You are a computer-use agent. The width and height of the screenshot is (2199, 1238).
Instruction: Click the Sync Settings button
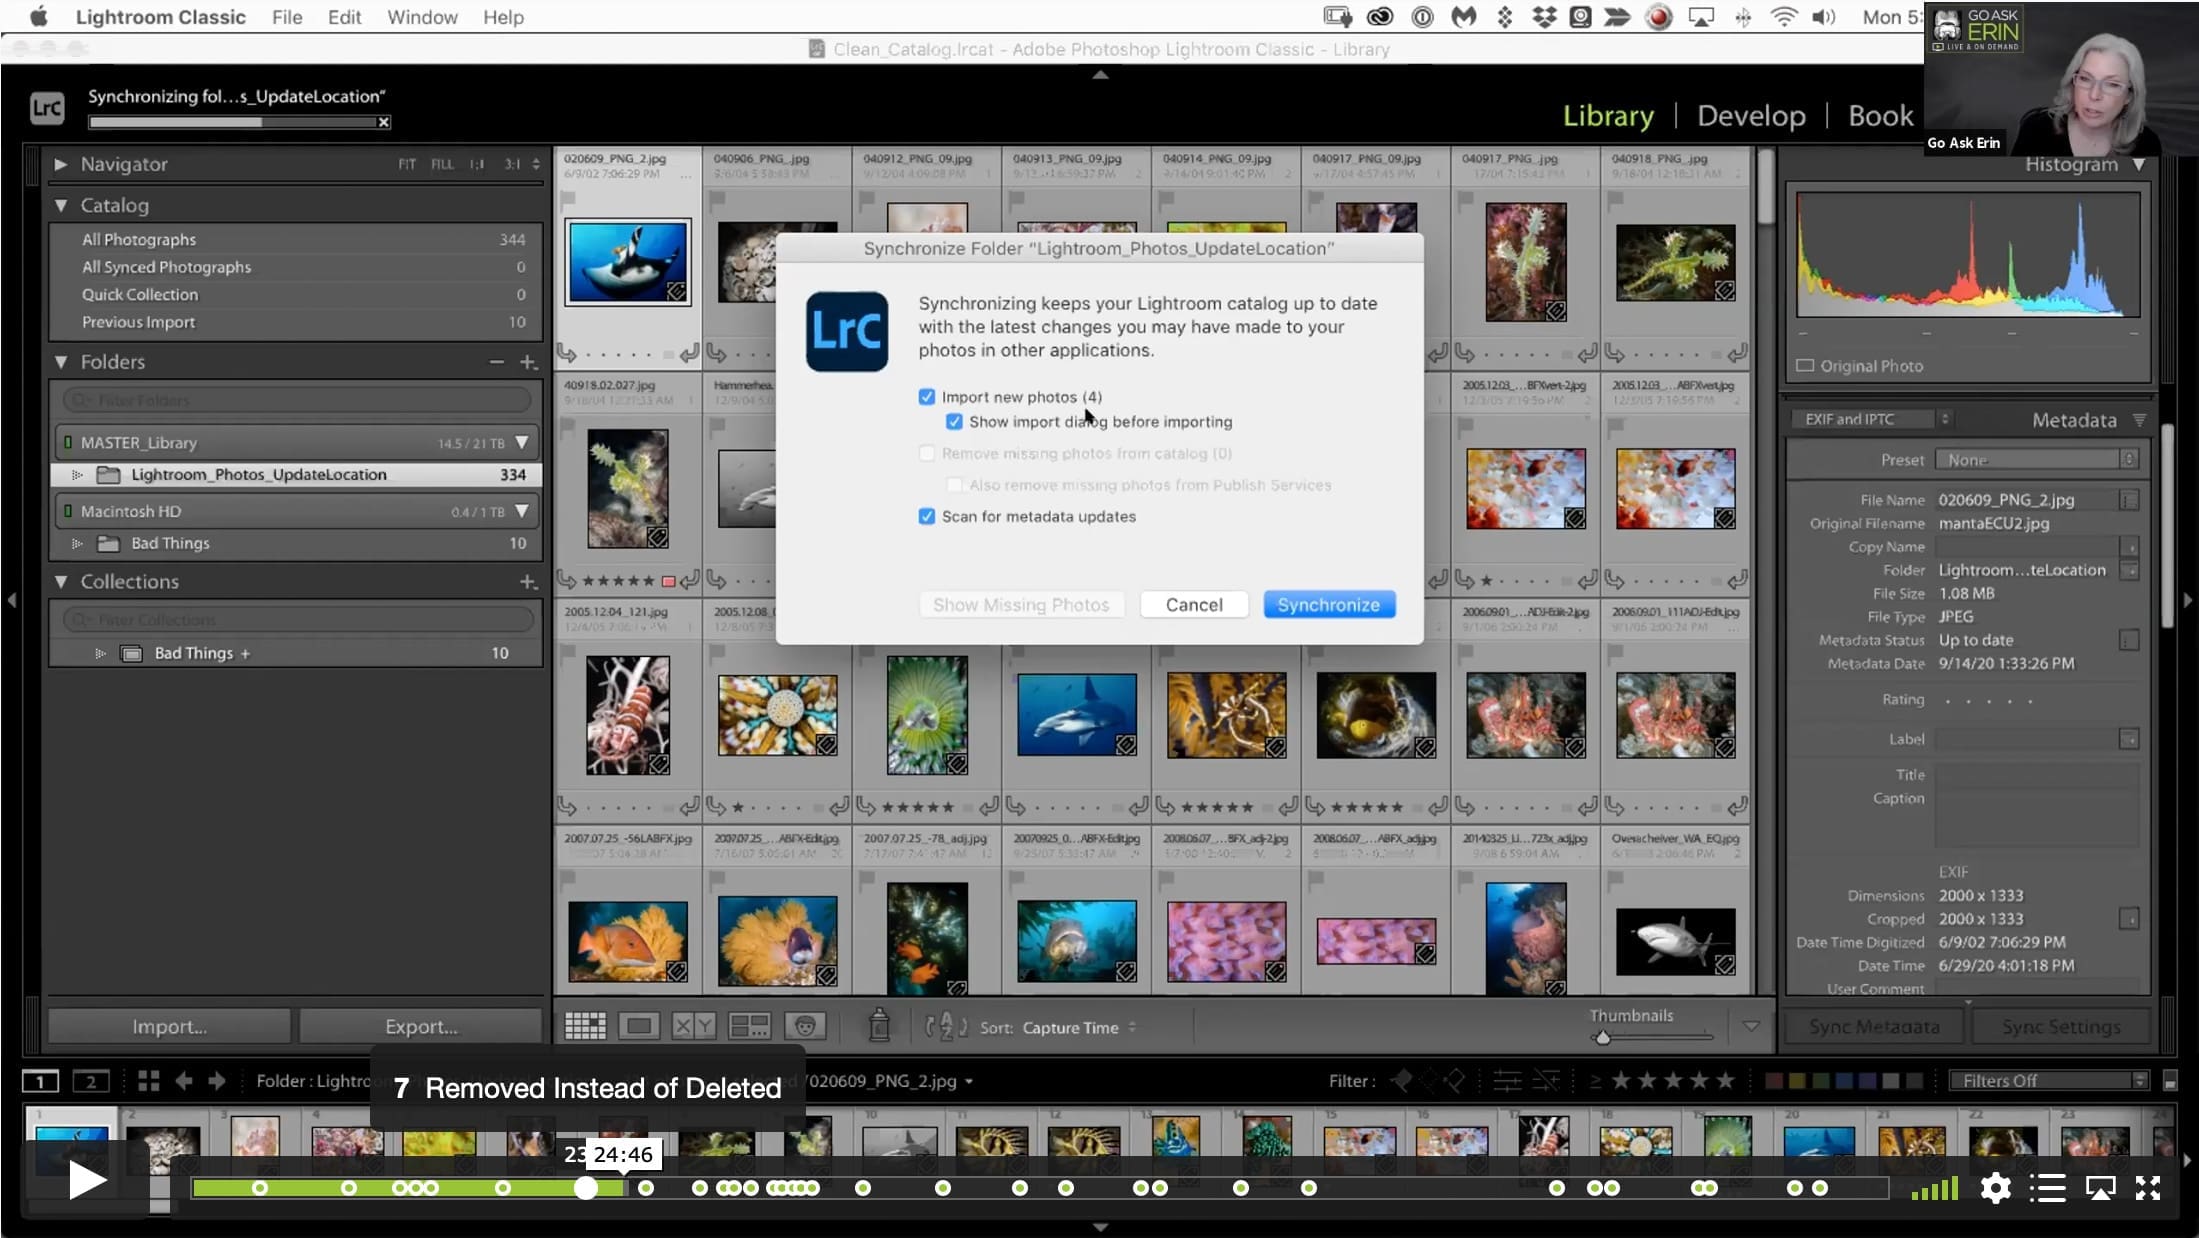click(x=2061, y=1027)
